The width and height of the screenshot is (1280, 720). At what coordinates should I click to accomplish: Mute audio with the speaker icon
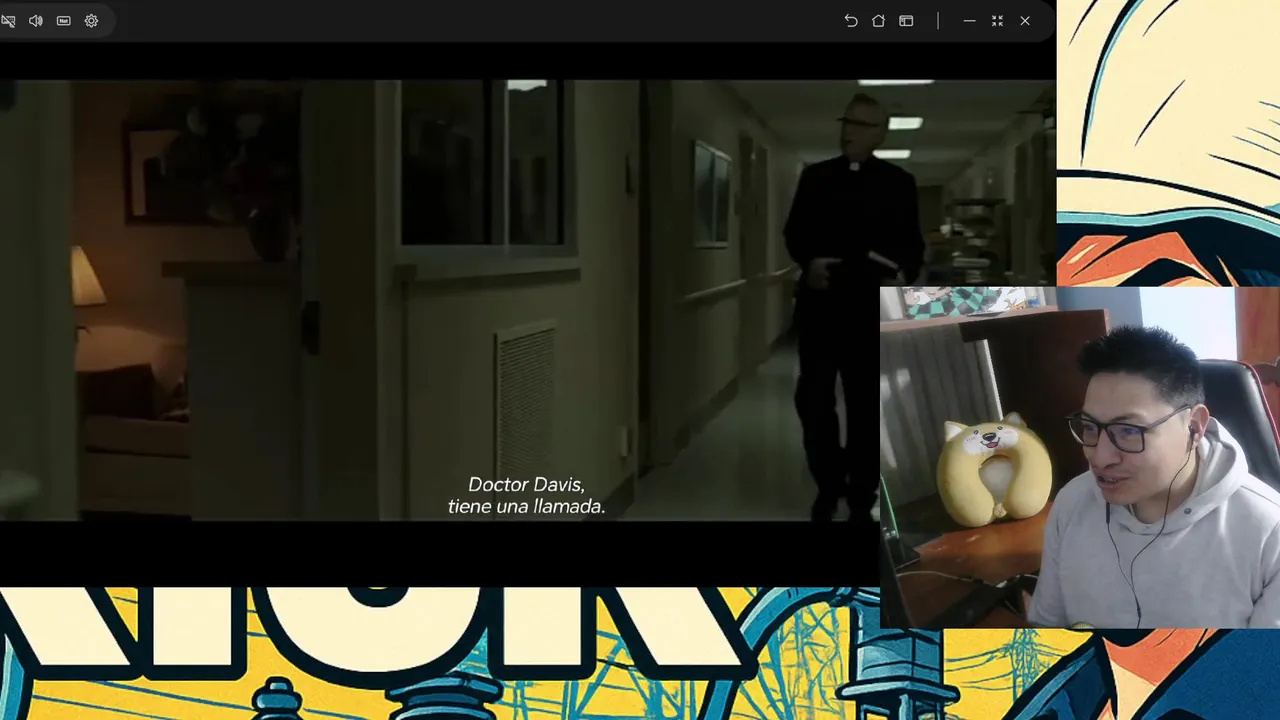(x=36, y=21)
